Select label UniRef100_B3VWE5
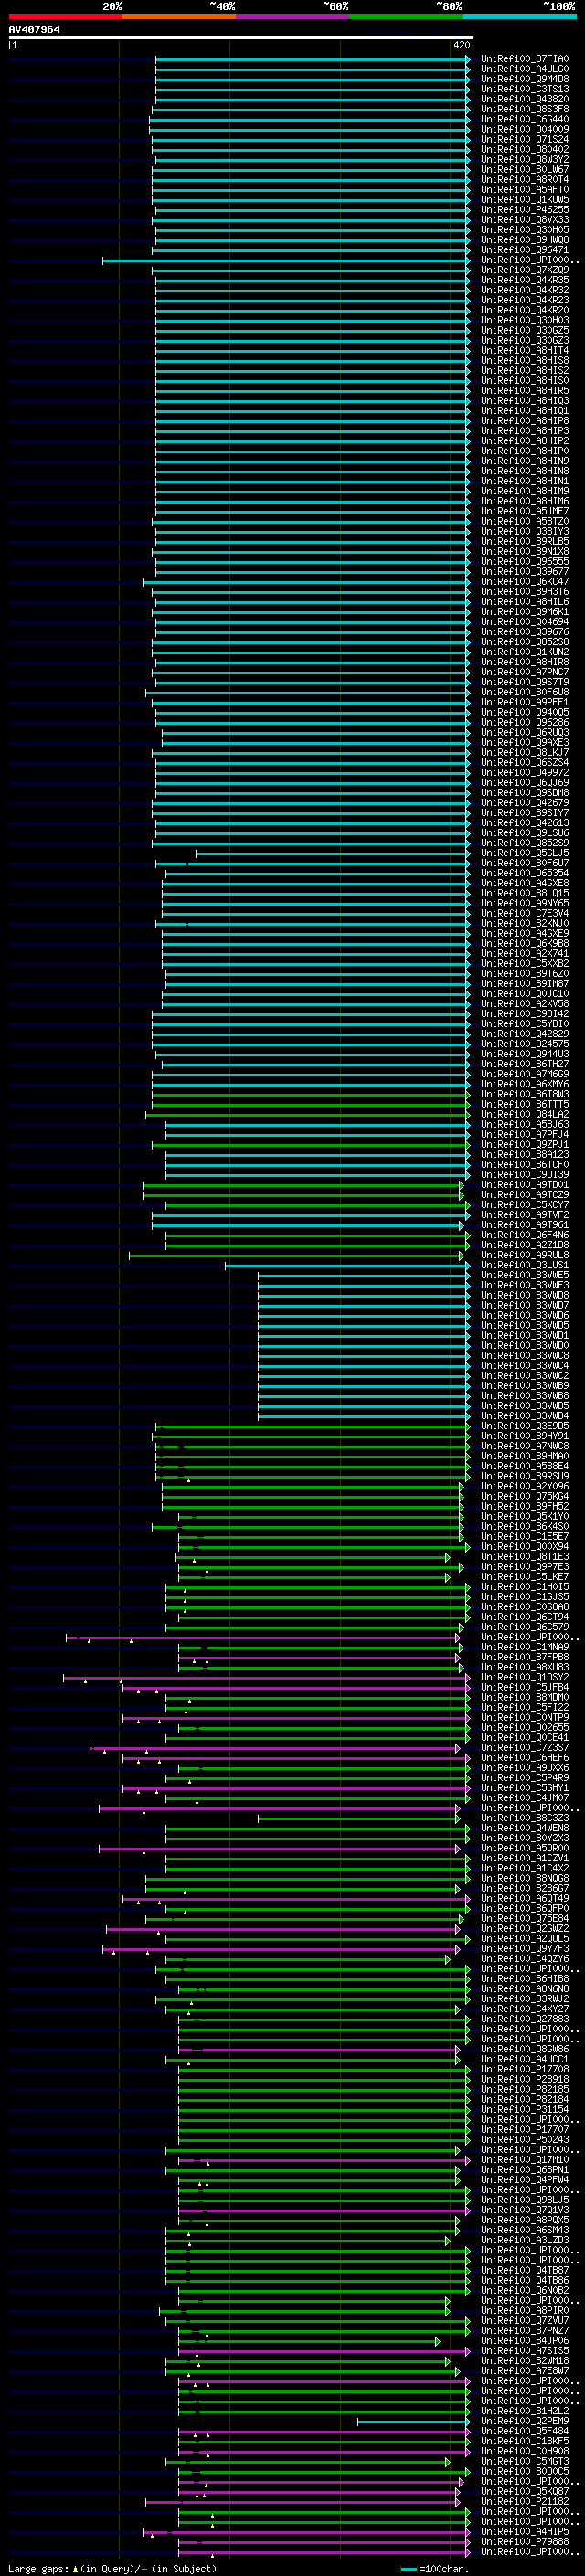This screenshot has height=2576, width=585. pos(525,1275)
